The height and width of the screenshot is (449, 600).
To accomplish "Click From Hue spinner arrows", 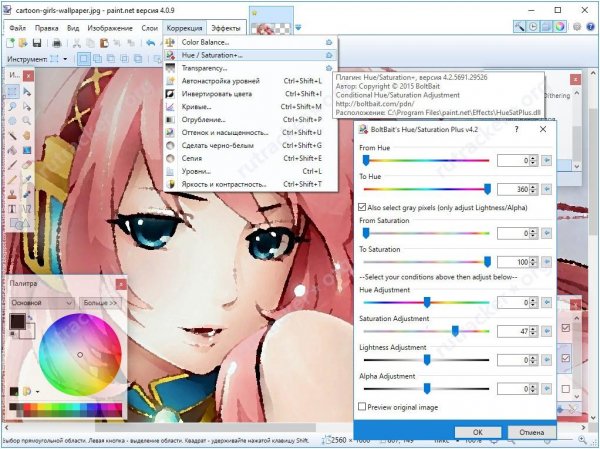I will pyautogui.click(x=534, y=160).
